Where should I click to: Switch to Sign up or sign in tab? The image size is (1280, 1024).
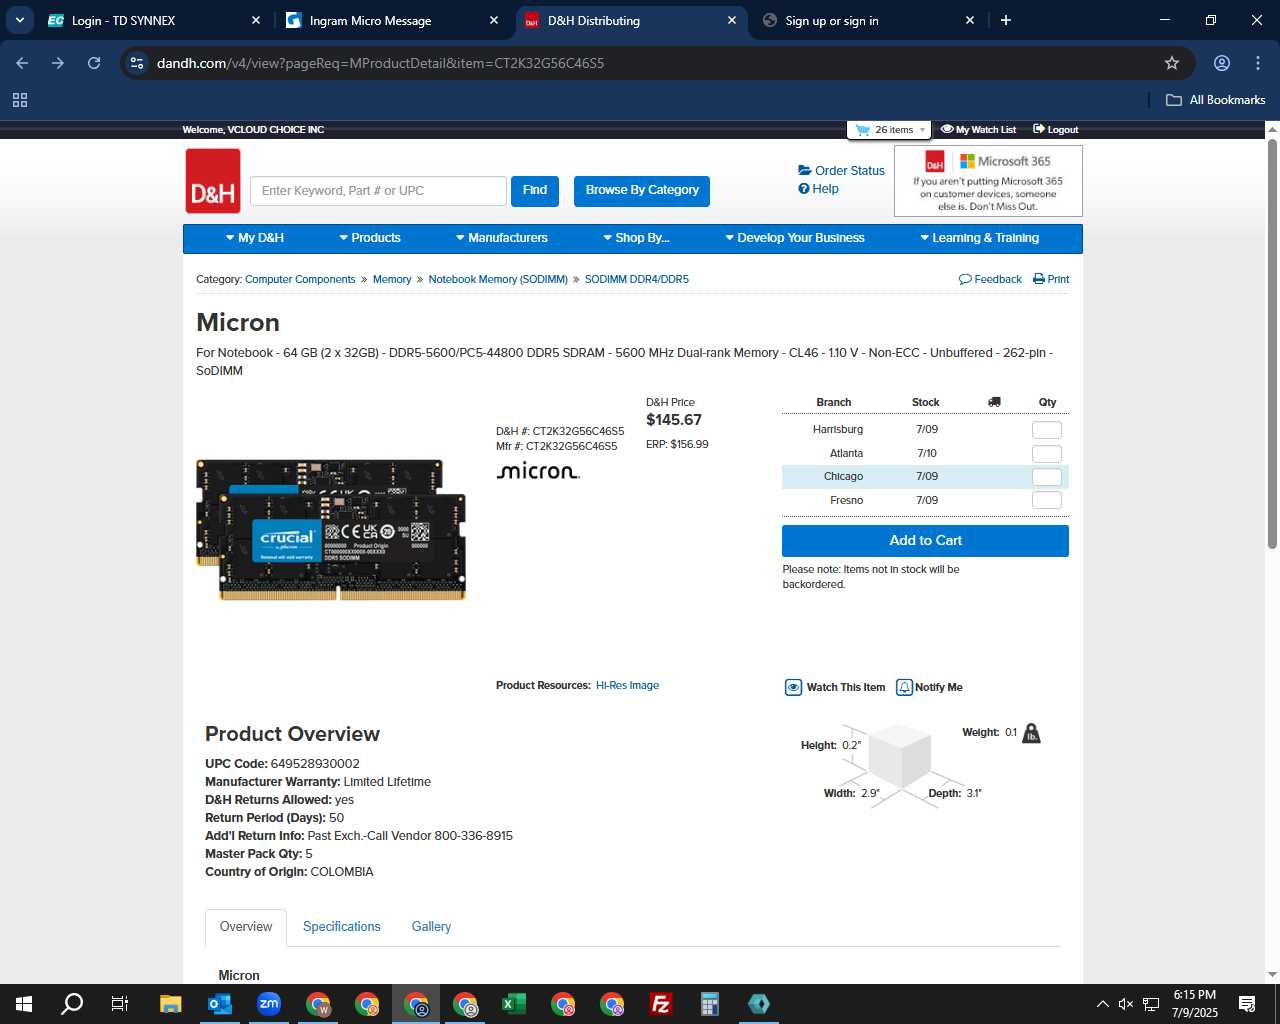tap(868, 20)
